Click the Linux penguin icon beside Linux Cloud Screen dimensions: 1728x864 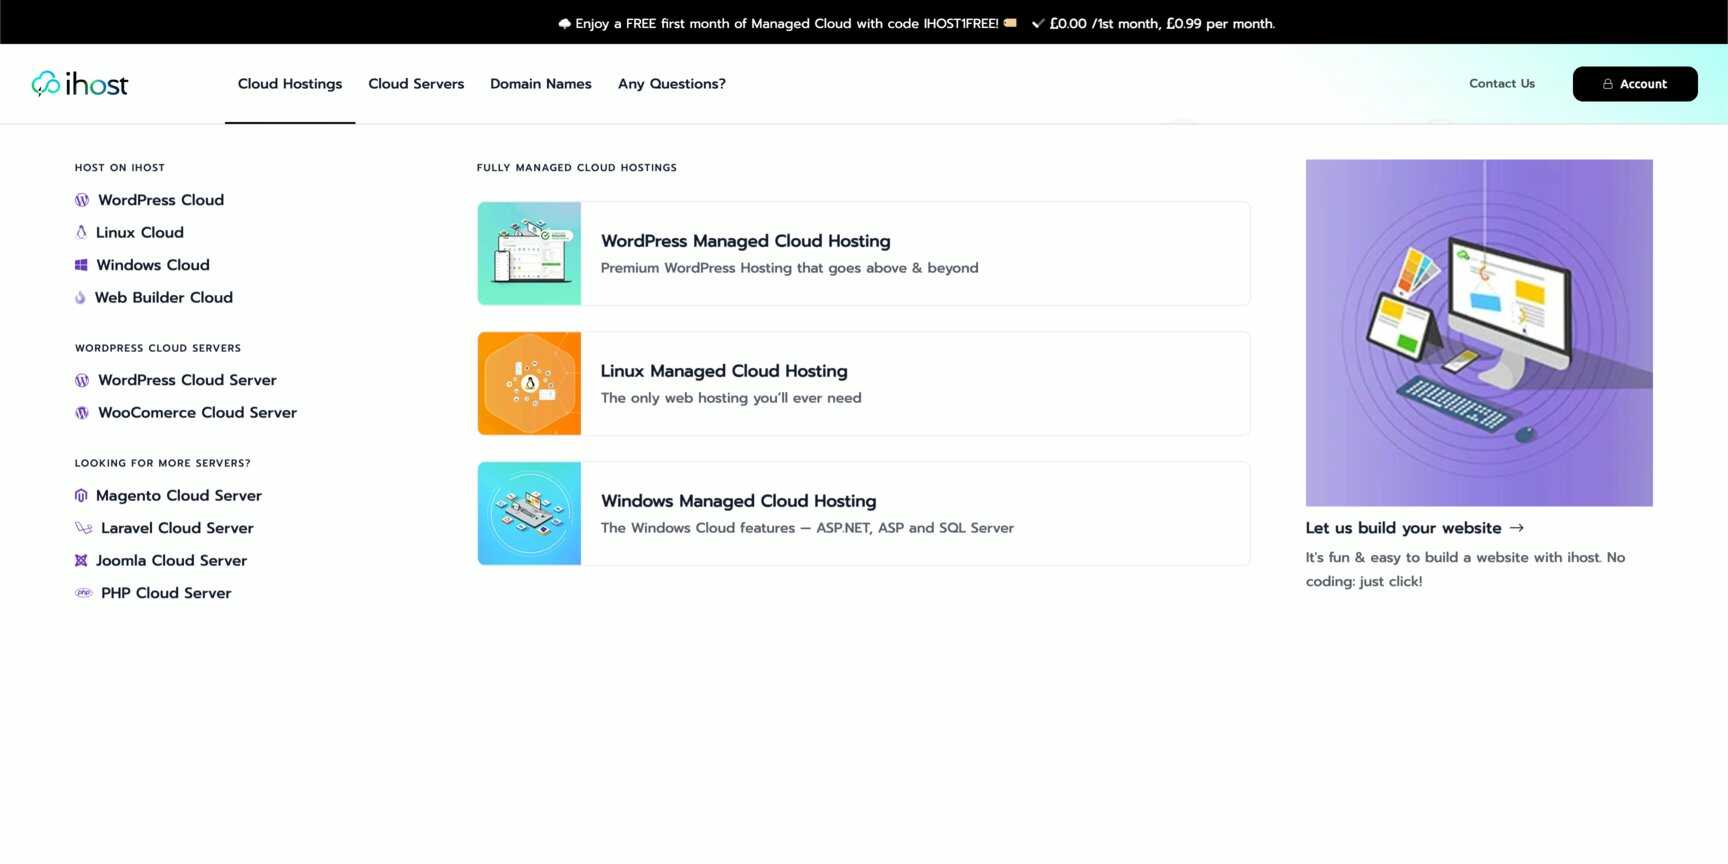(81, 232)
